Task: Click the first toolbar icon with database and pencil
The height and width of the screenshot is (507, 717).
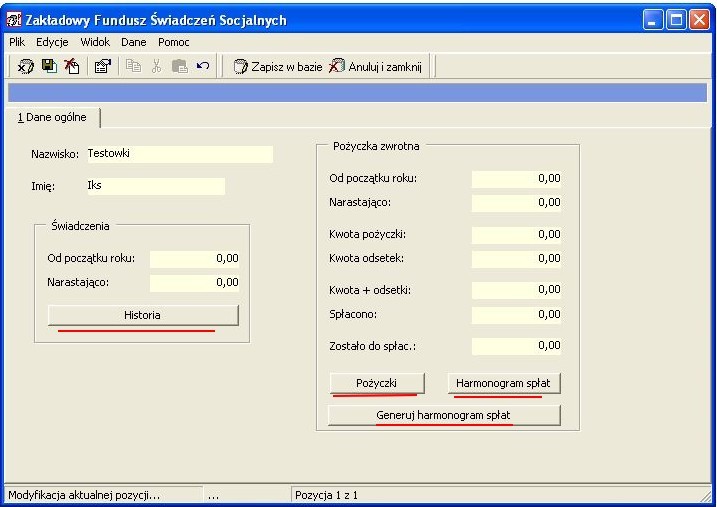Action: tap(26, 67)
